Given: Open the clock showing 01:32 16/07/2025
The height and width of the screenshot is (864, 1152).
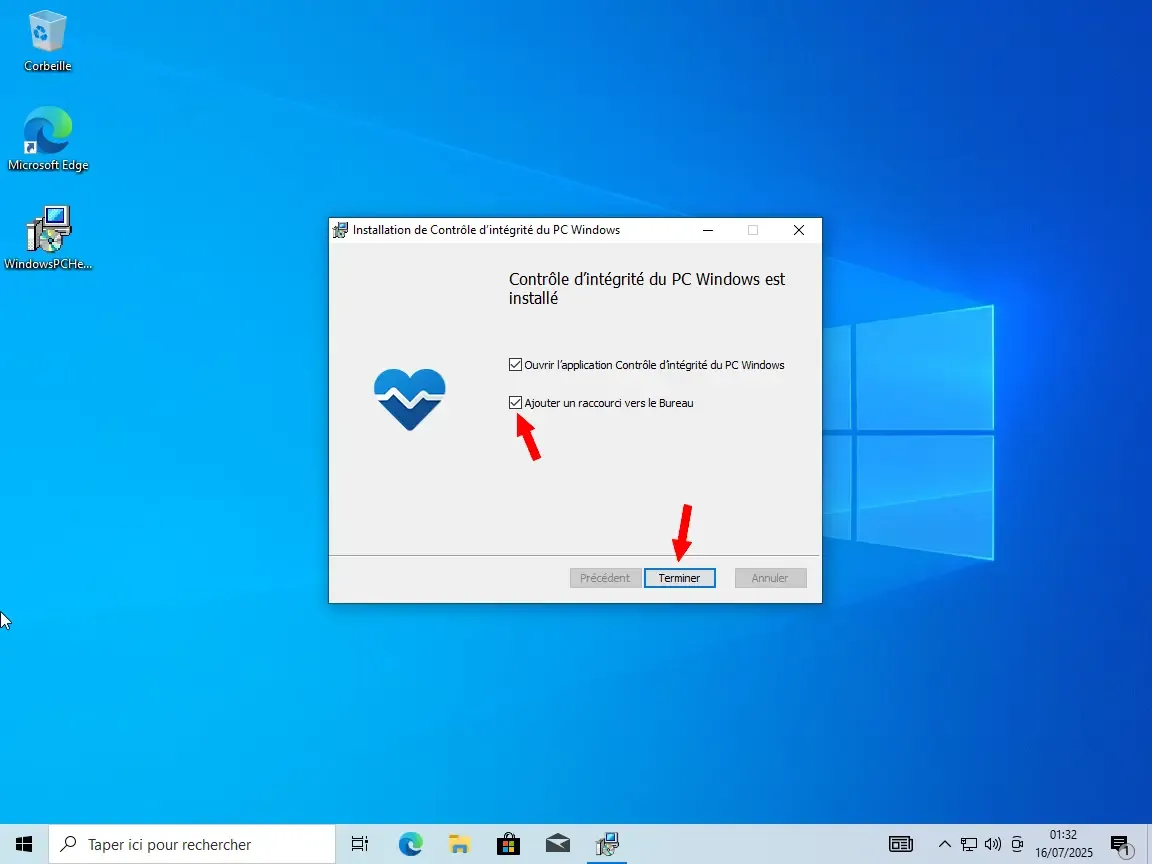Looking at the screenshot, I should pyautogui.click(x=1064, y=844).
